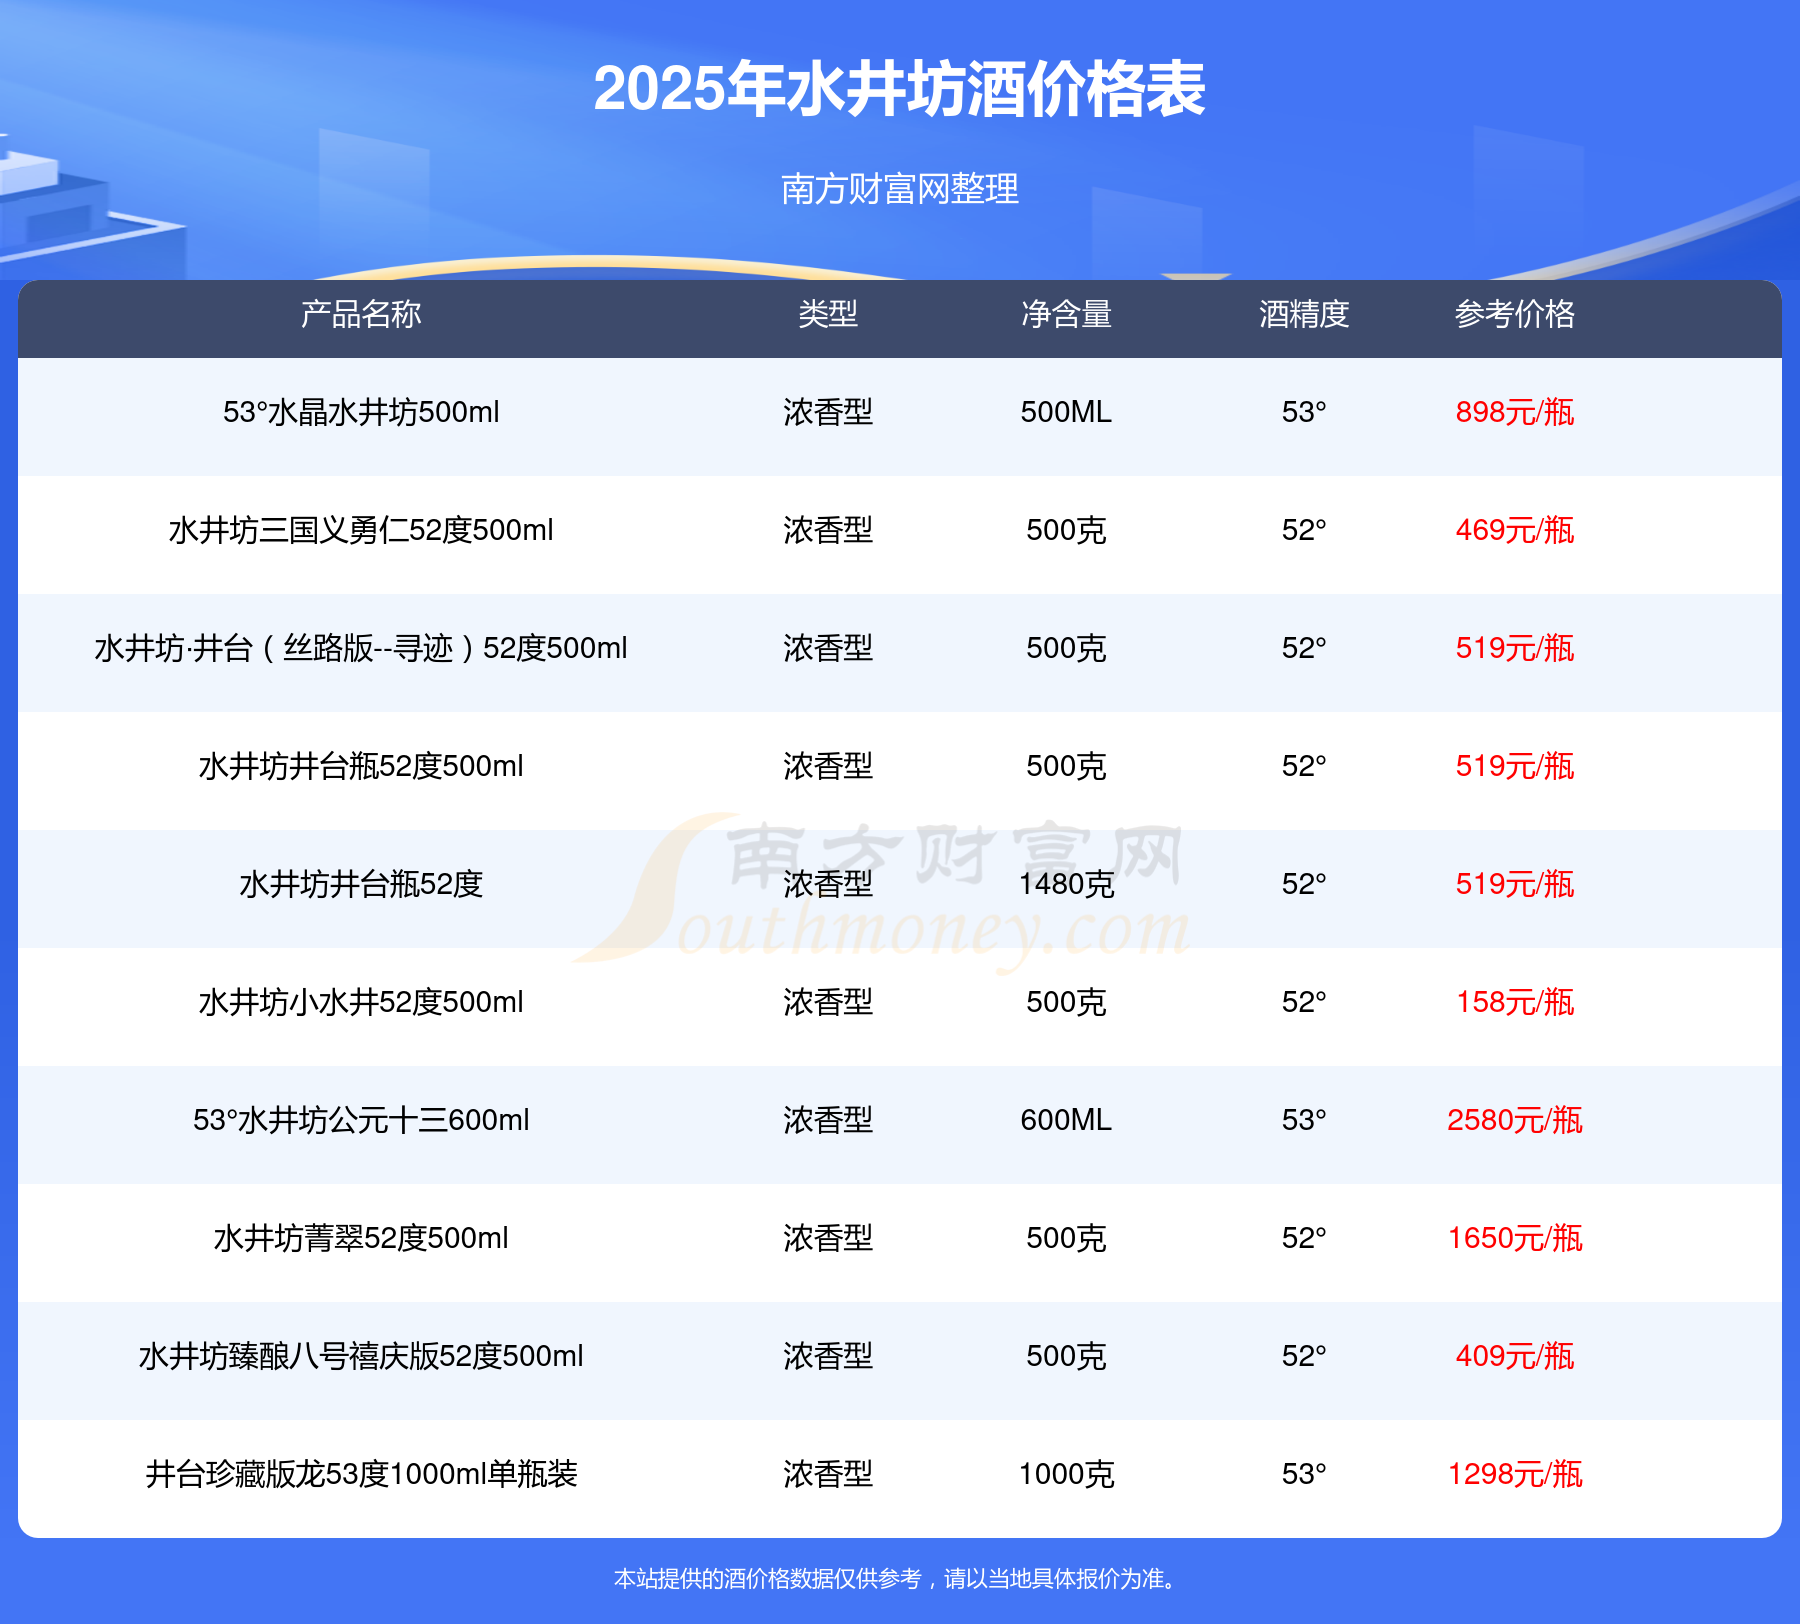Image resolution: width=1800 pixels, height=1624 pixels.
Task: Select the 净含量 column header
Action: pyautogui.click(x=1066, y=314)
